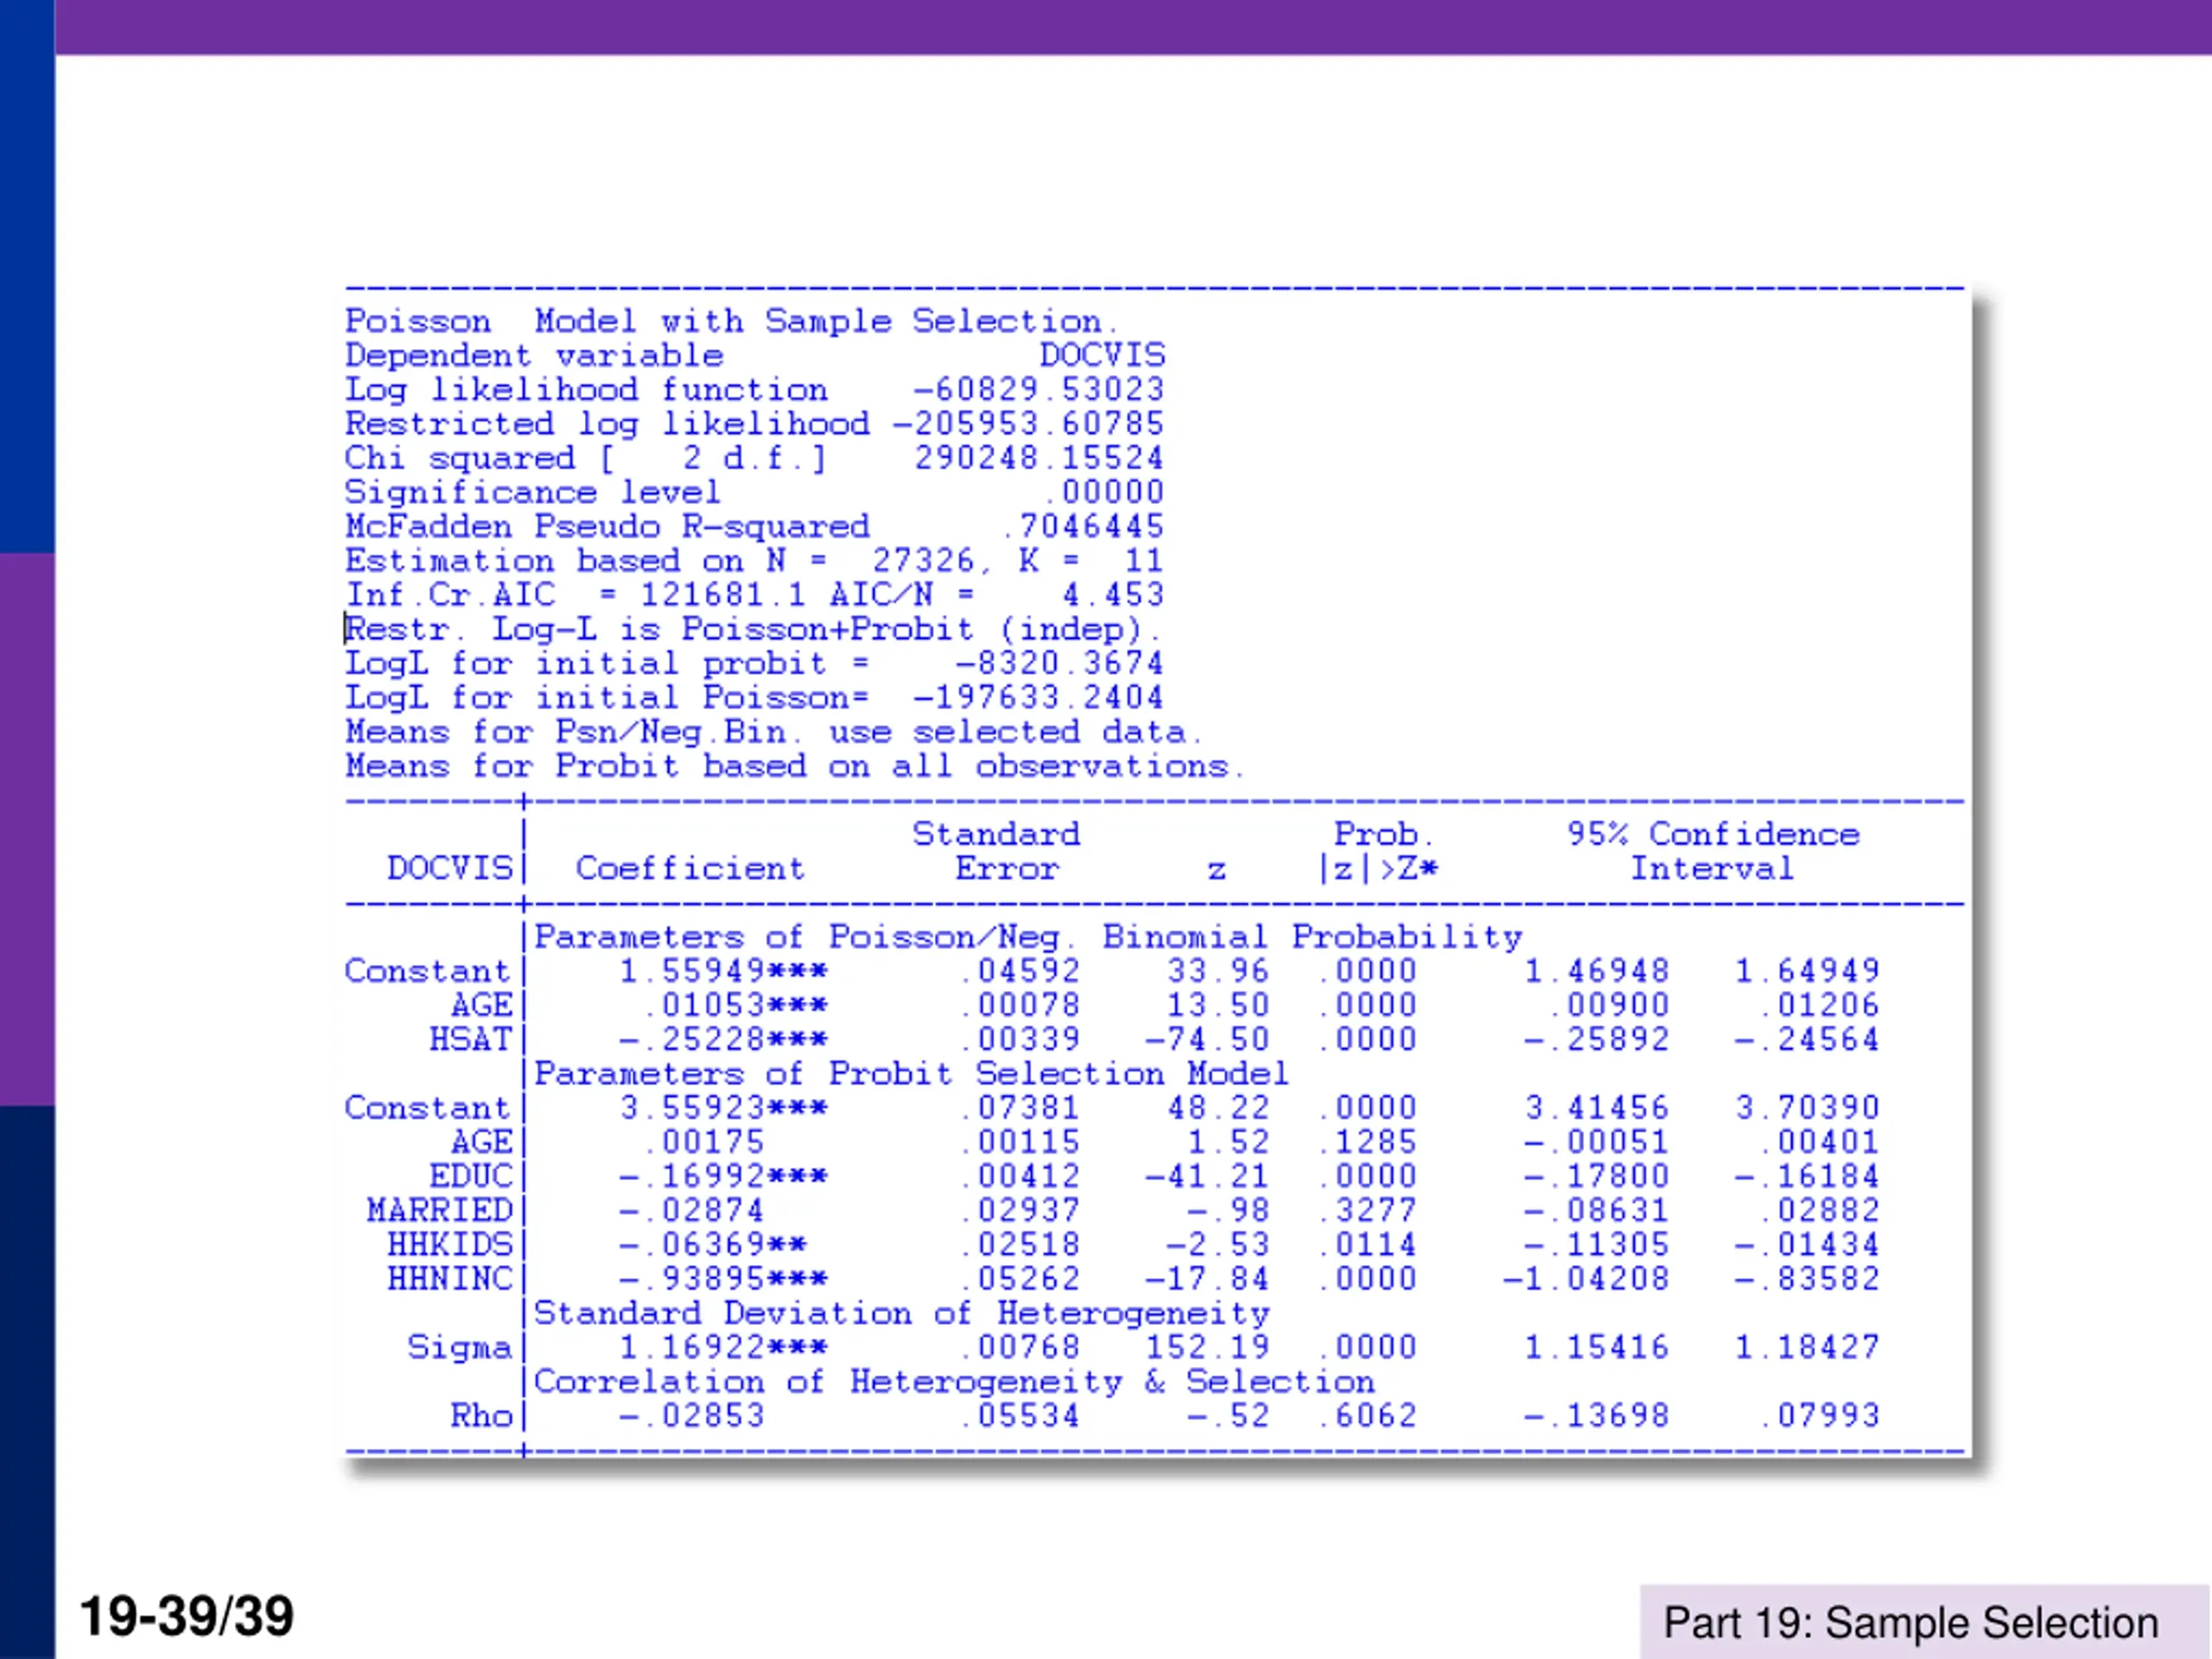This screenshot has height=1659, width=2212.
Task: Click the 'Means for Probit based on all observations.' line
Action: click(x=795, y=766)
